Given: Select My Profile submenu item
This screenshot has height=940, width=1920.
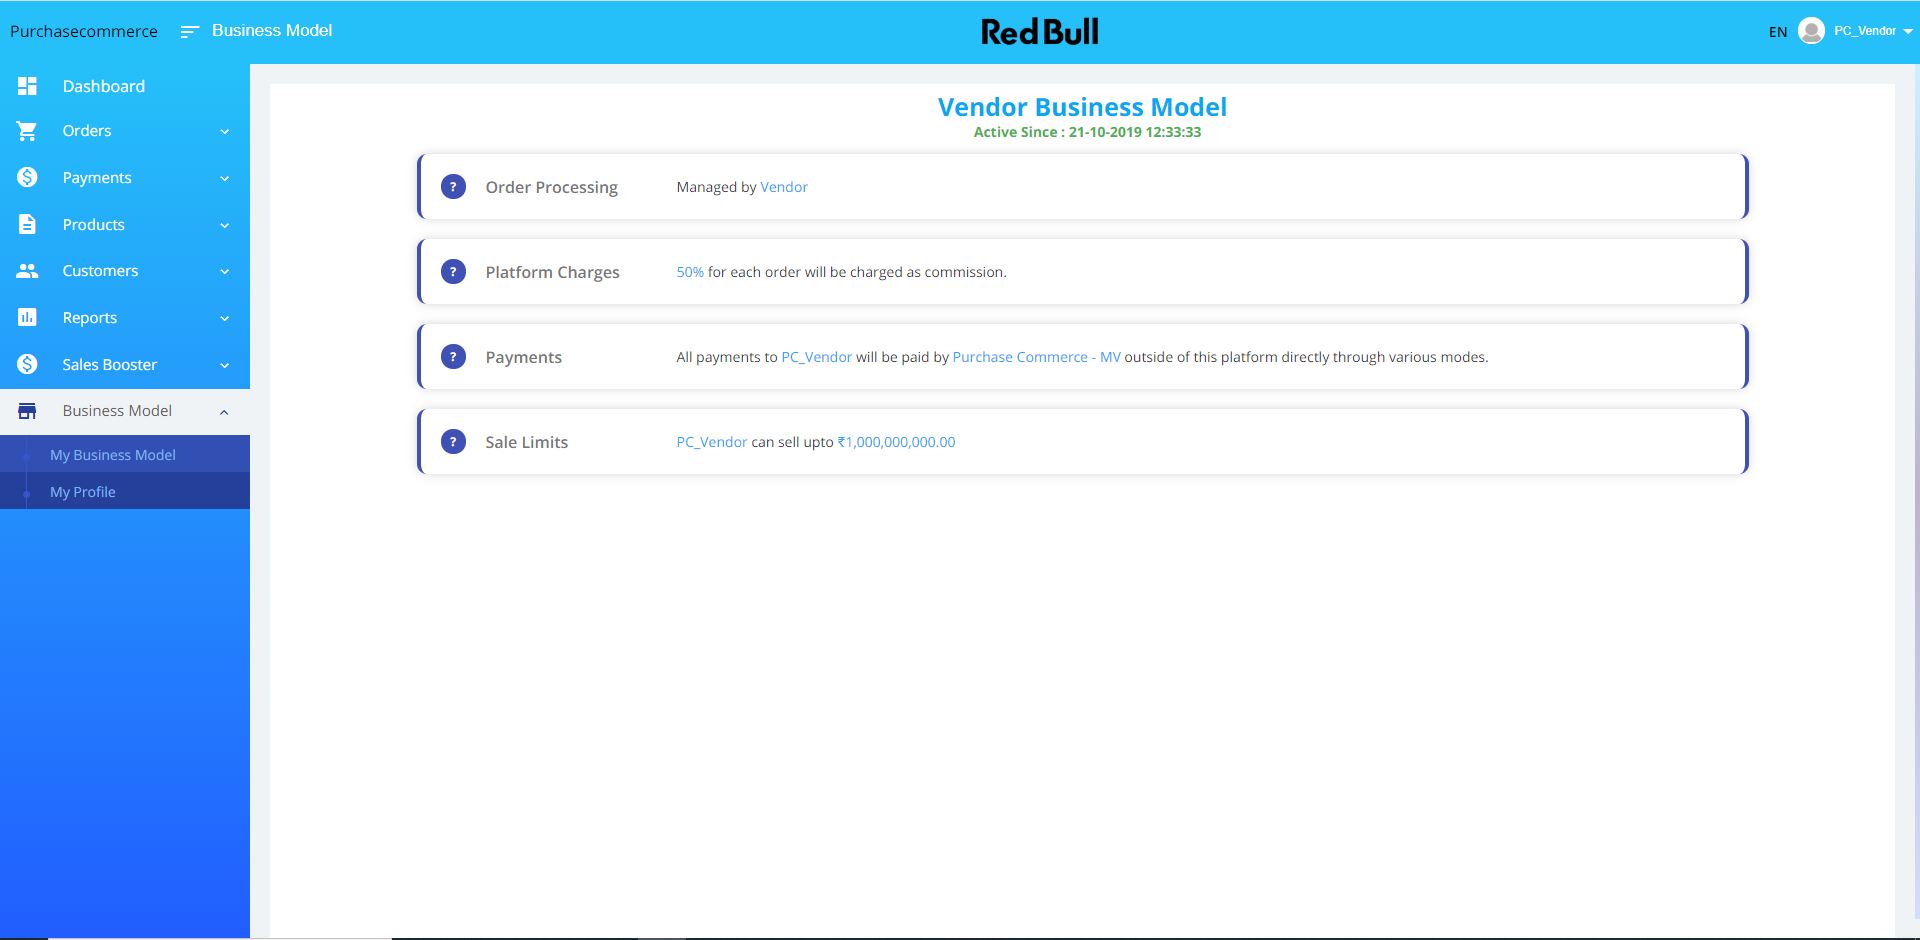Looking at the screenshot, I should coord(125,491).
